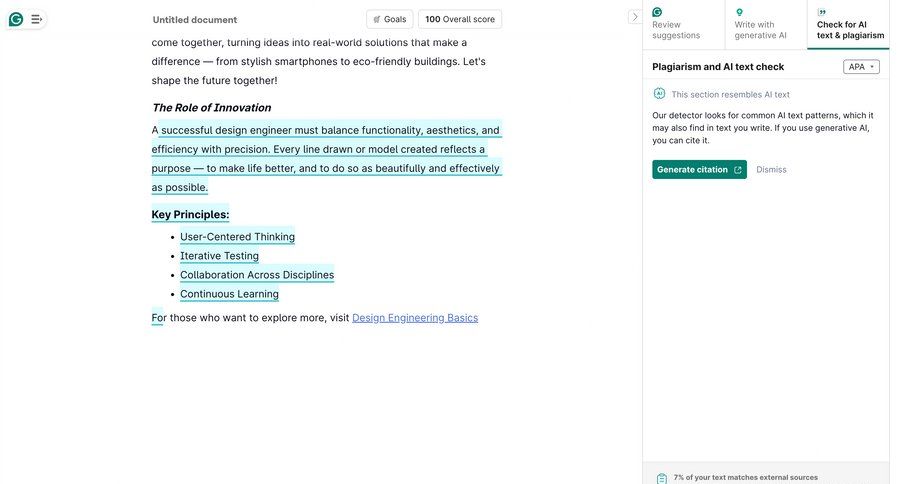The width and height of the screenshot is (900, 484).
Task: Select 'Collaboration Across Disciplines' bullet
Action: tap(257, 274)
